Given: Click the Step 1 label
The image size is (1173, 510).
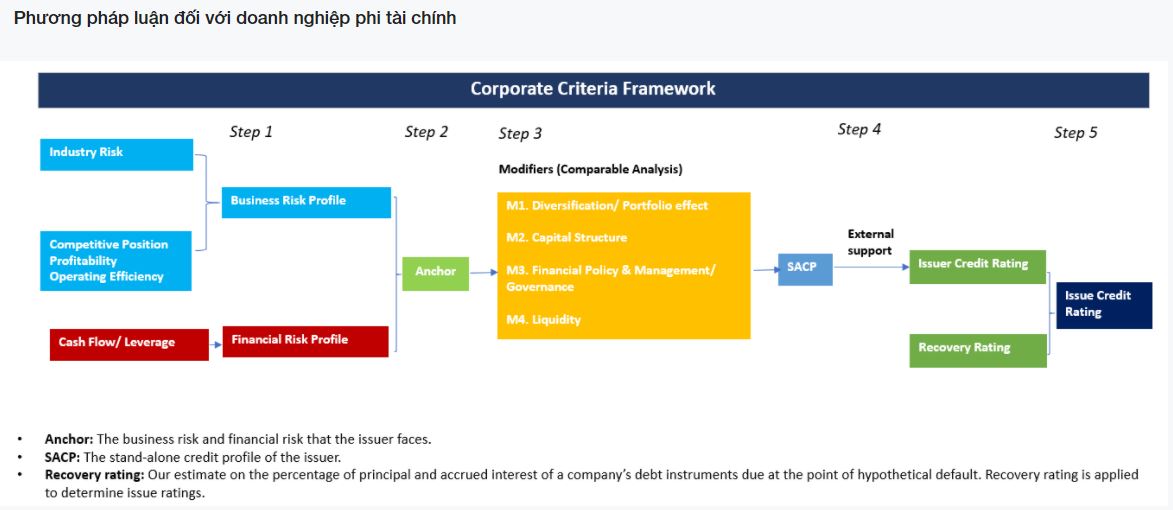Looking at the screenshot, I should [x=251, y=132].
